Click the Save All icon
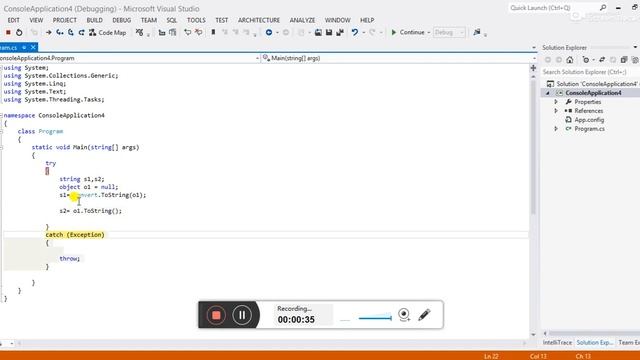640x360 pixels. point(340,32)
